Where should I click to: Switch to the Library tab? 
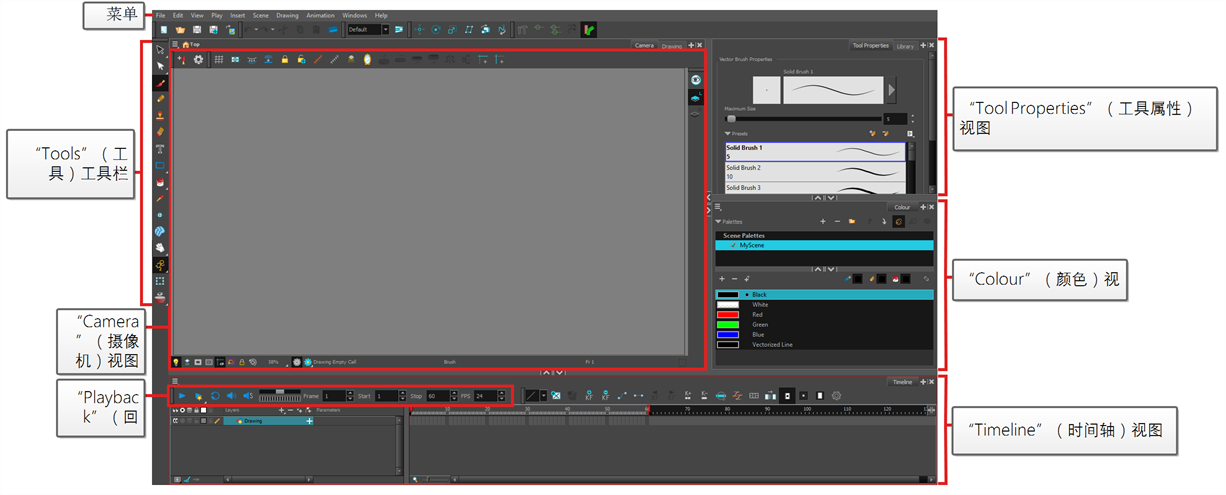click(904, 46)
